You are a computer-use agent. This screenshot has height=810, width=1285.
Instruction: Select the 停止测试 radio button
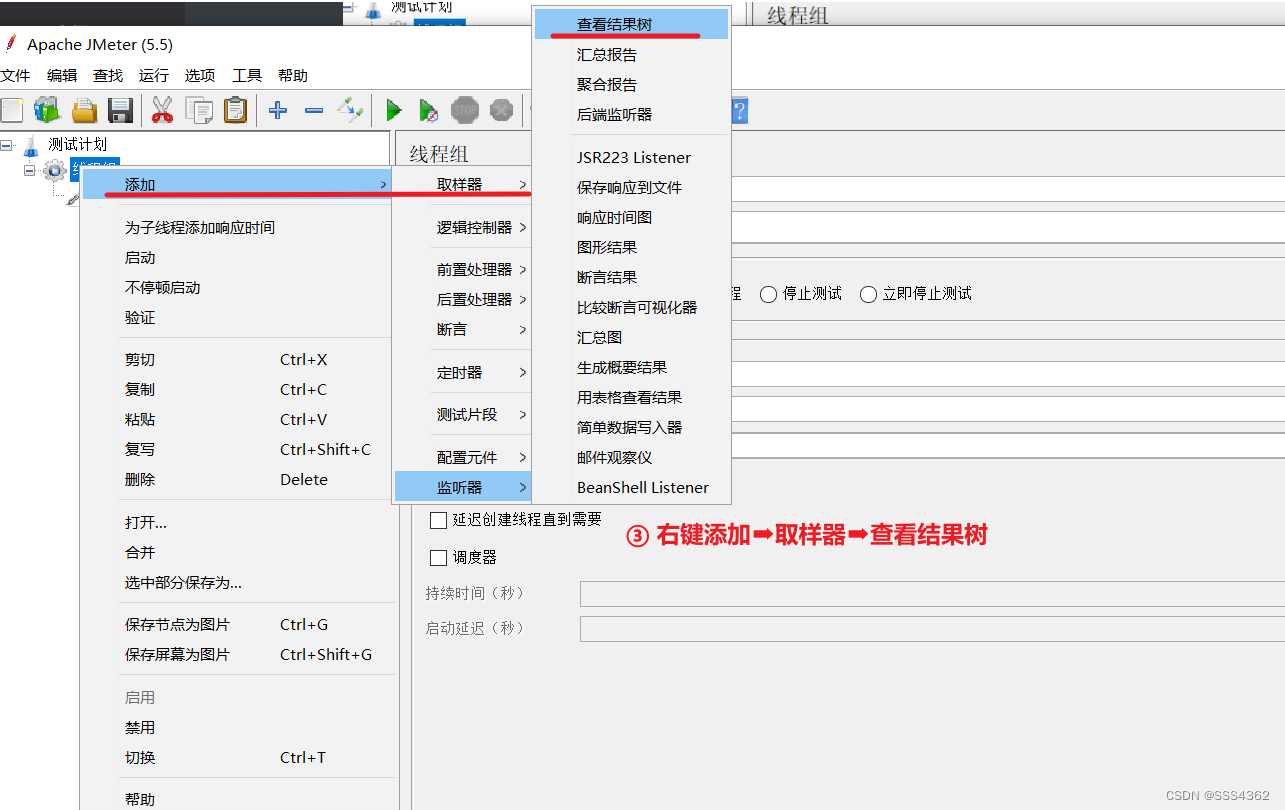pyautogui.click(x=769, y=294)
